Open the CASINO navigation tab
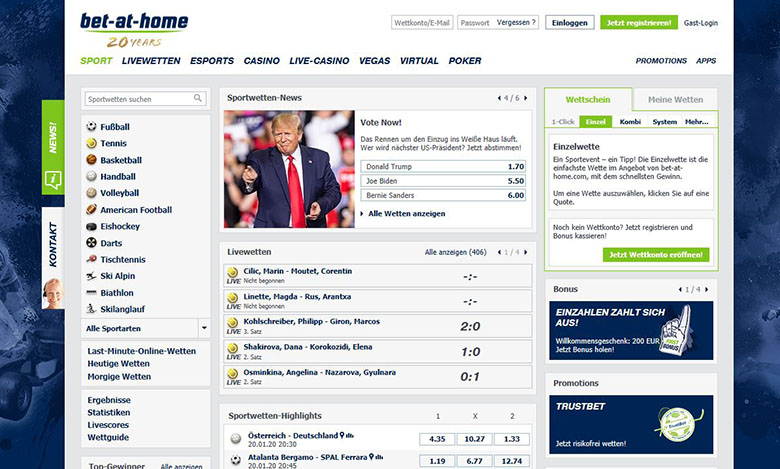This screenshot has width=780, height=469. click(262, 61)
